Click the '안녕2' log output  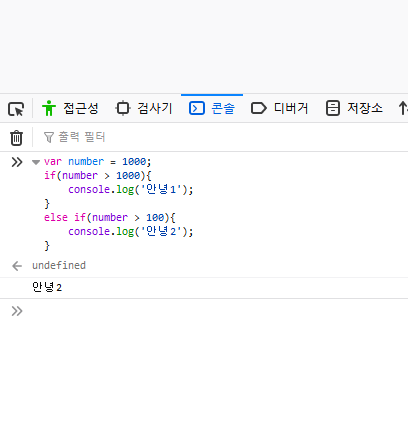tap(47, 287)
